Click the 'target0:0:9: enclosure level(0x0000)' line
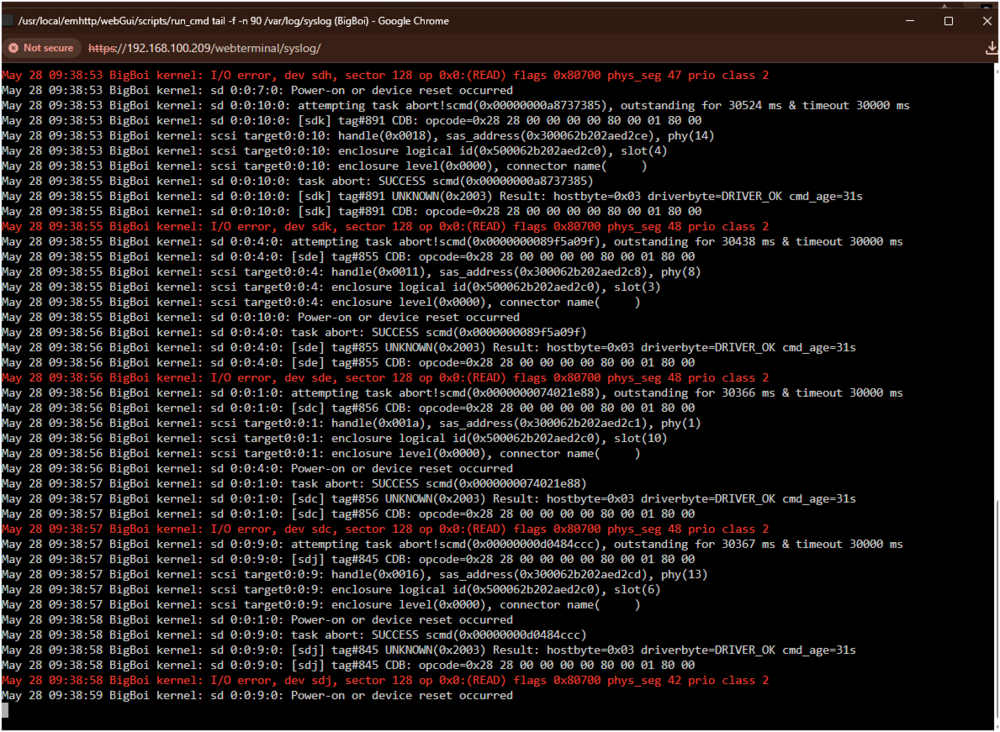 pos(321,604)
